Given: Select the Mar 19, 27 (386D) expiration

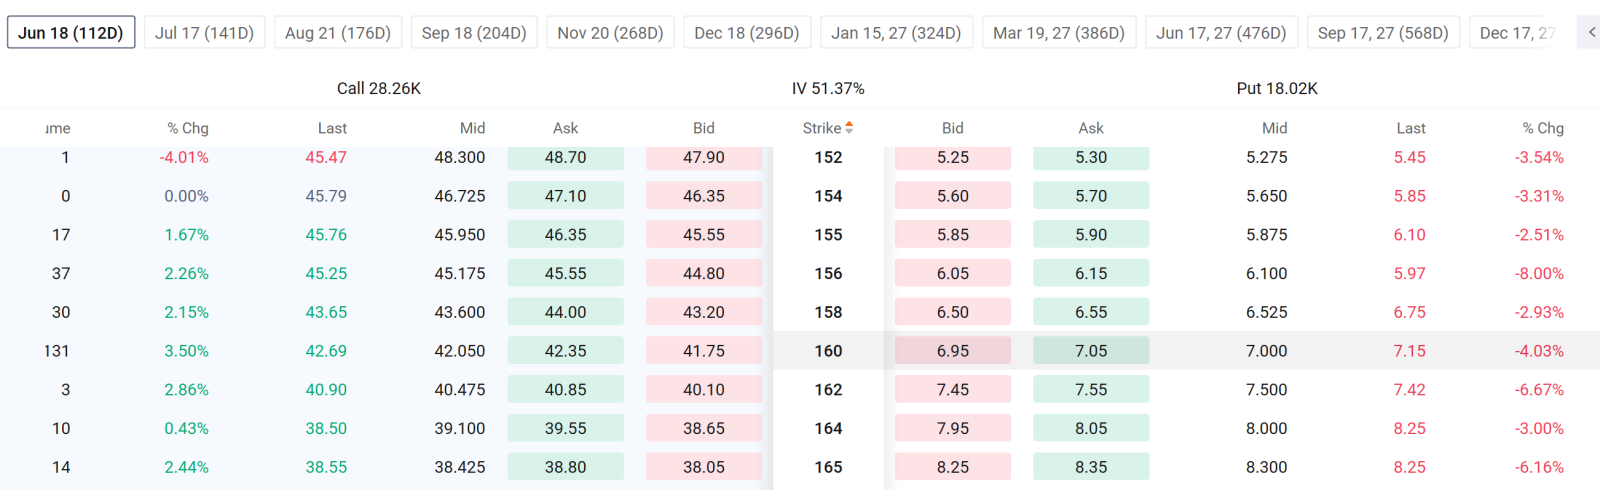Looking at the screenshot, I should tap(1059, 33).
